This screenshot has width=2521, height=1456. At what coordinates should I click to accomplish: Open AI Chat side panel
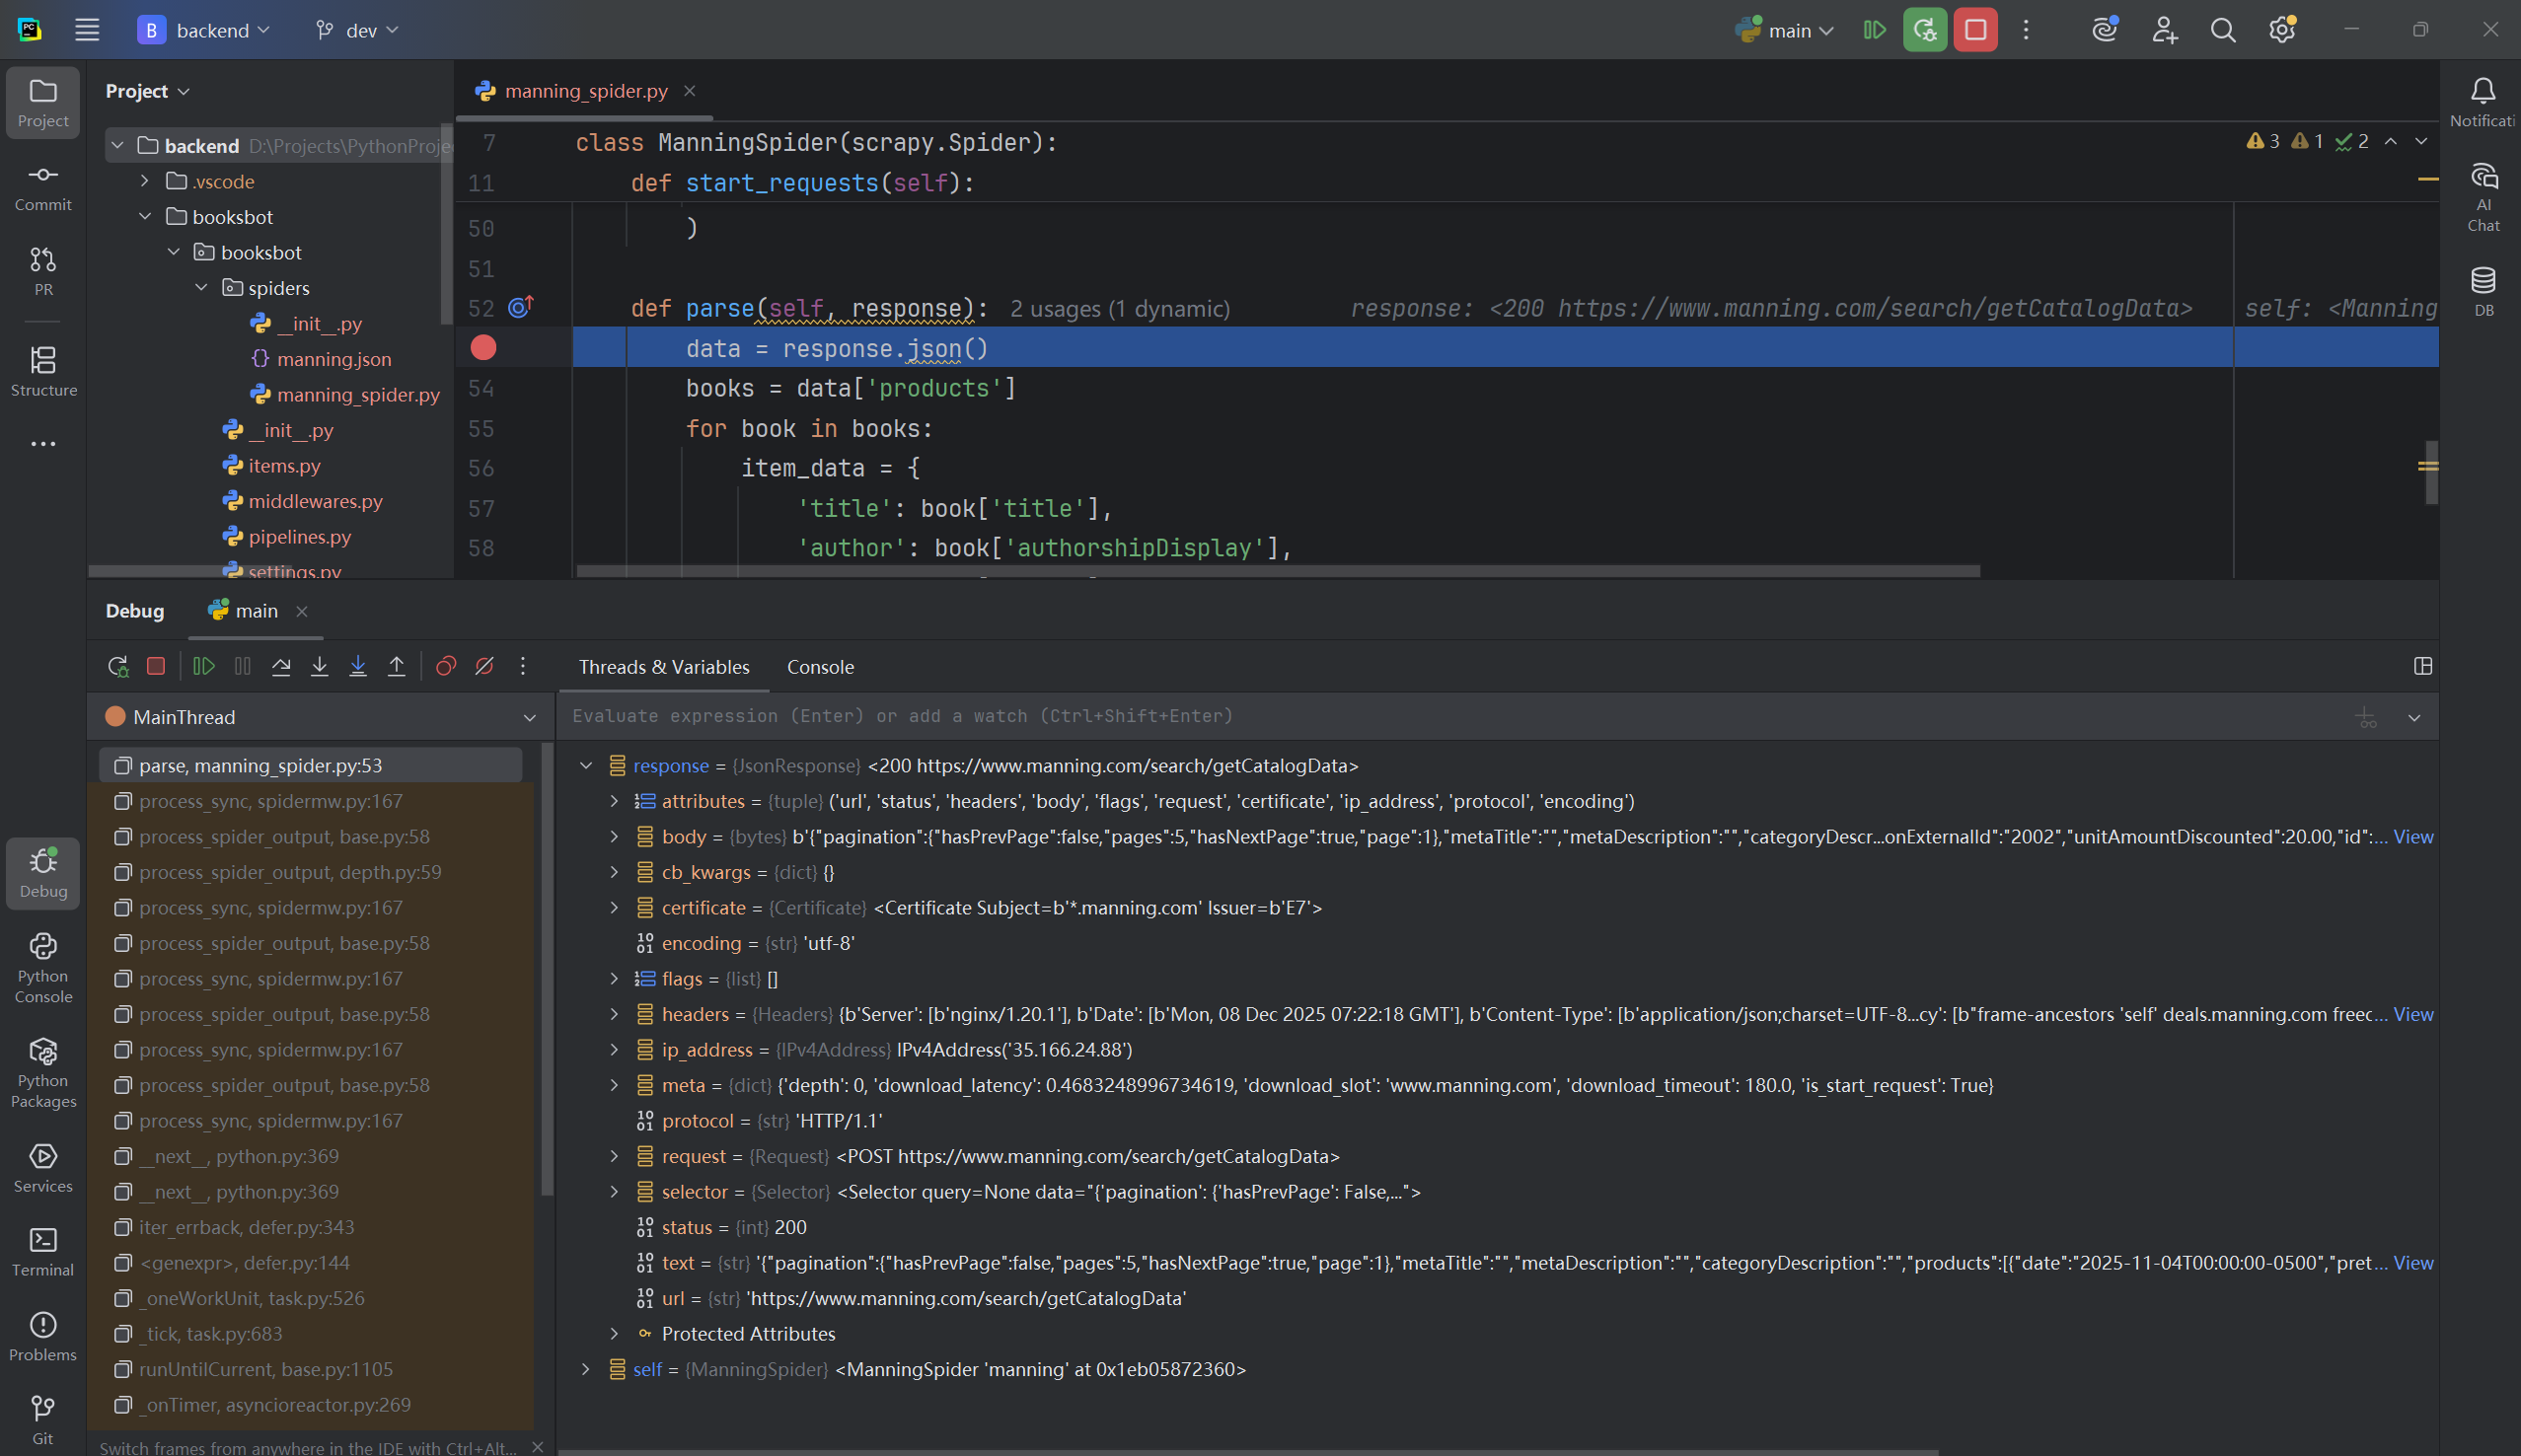point(2483,197)
